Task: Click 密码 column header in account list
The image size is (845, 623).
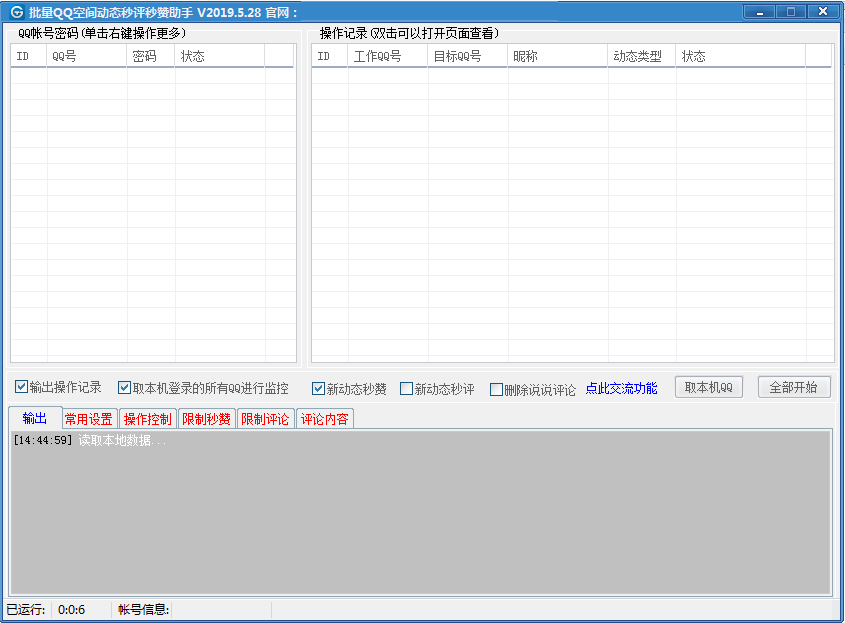Action: (x=151, y=56)
